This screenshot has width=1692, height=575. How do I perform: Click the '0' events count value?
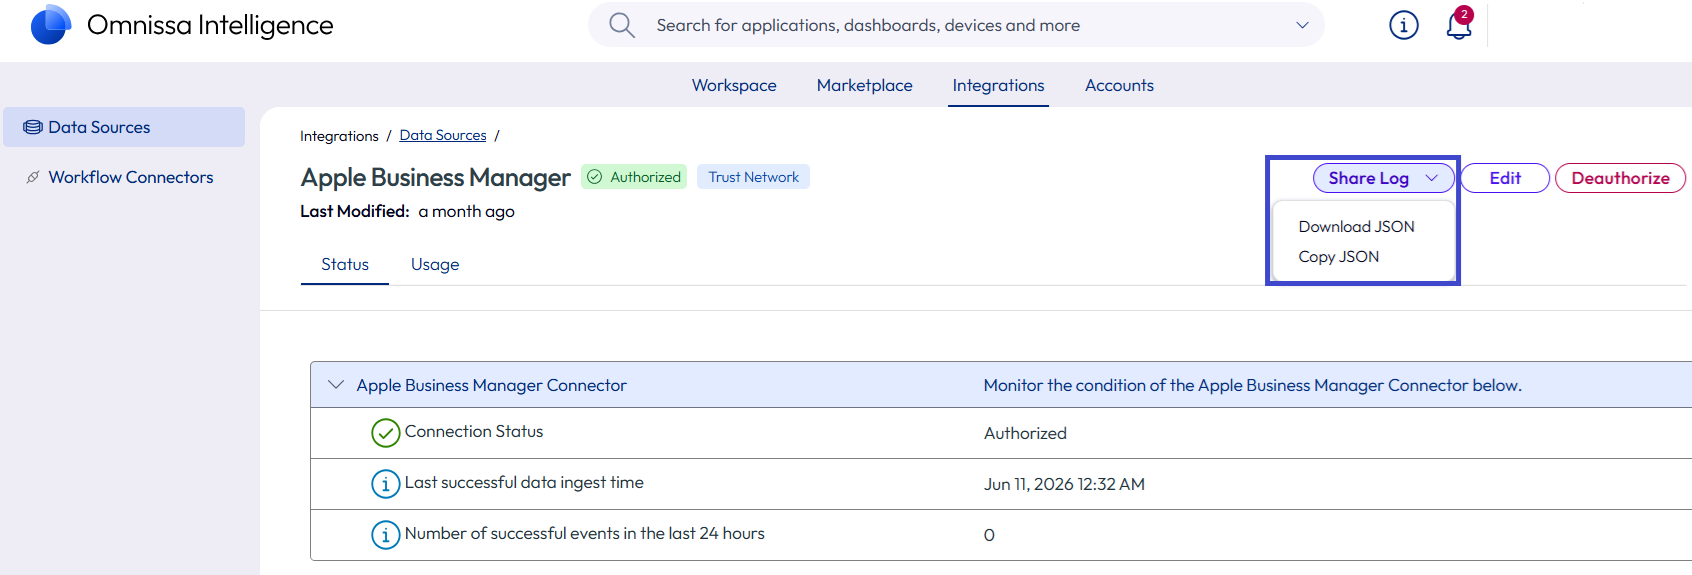[x=989, y=535]
